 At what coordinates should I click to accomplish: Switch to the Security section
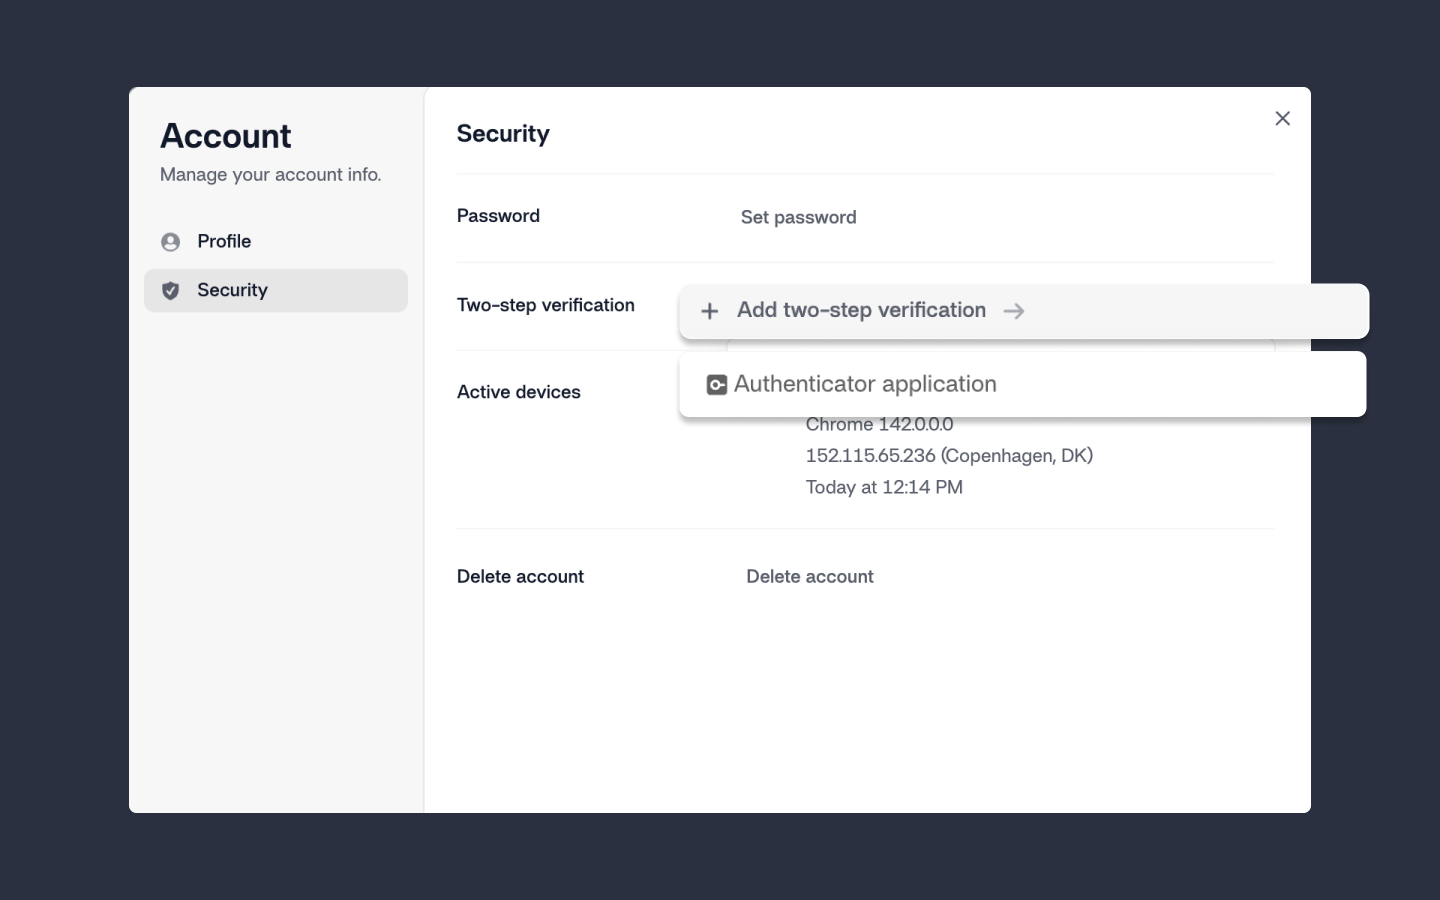232,290
